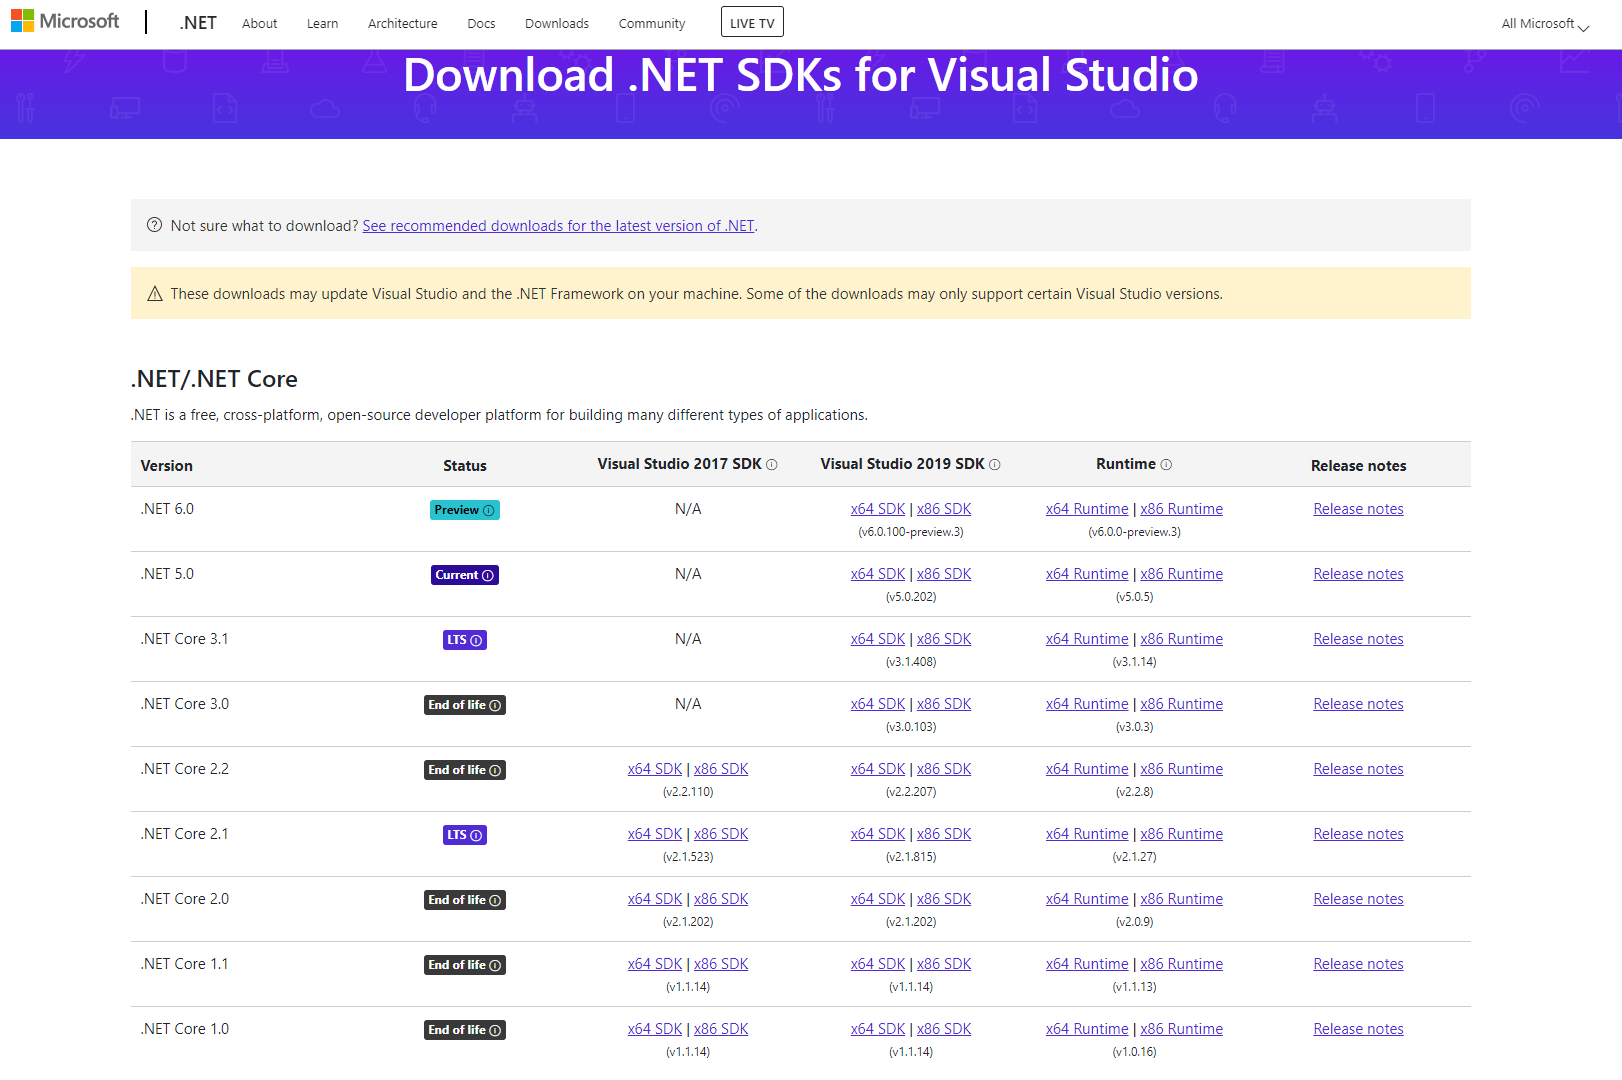Open the recommended downloads link

tap(558, 225)
